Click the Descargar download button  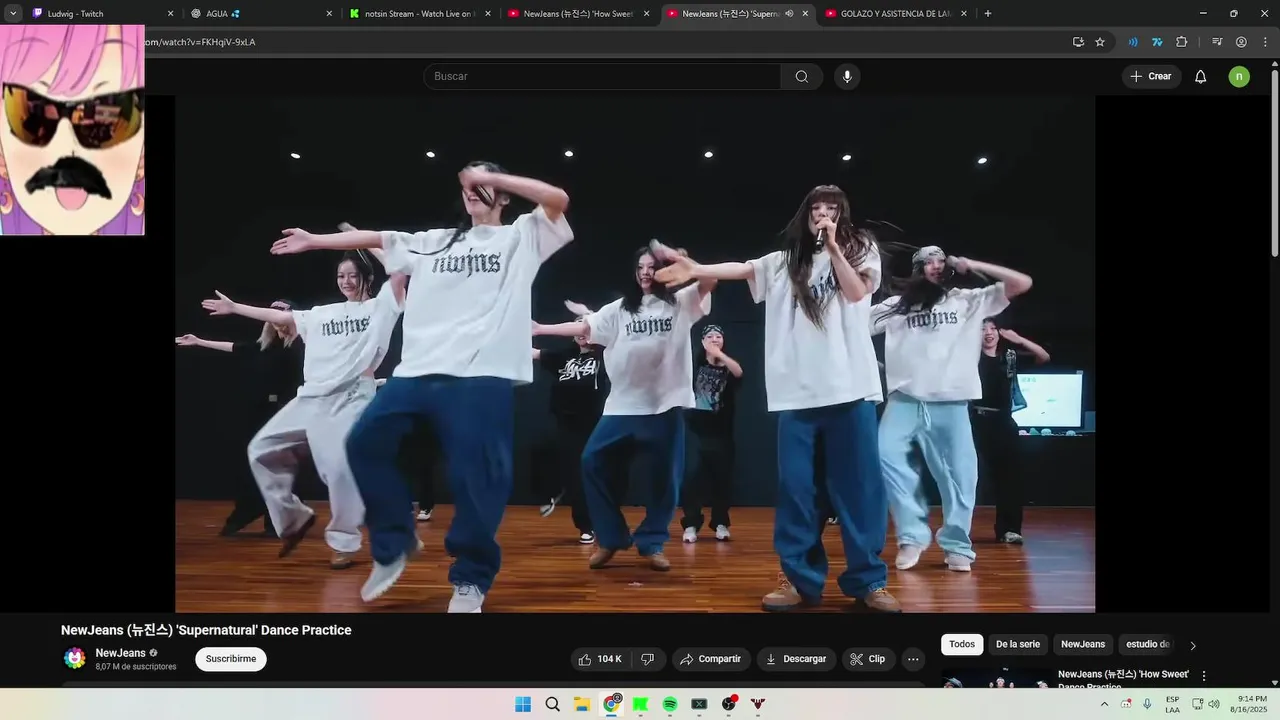(x=796, y=659)
